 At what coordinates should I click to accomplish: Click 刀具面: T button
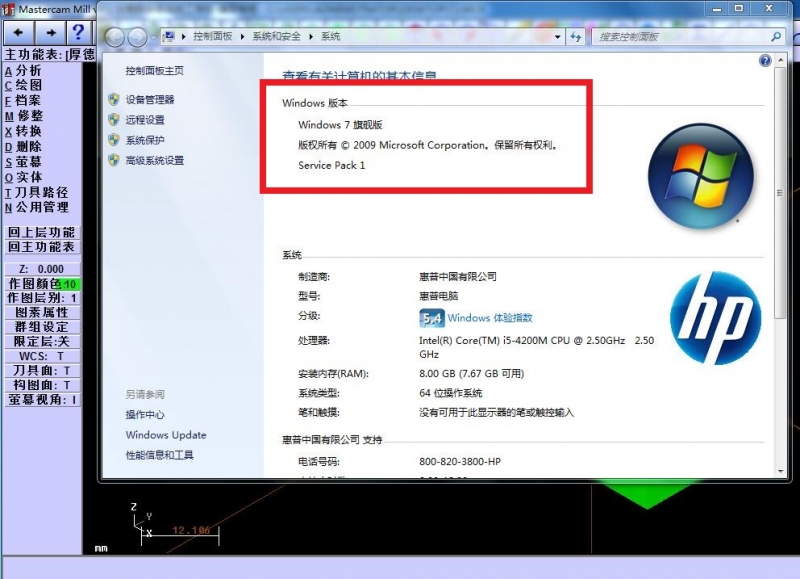[42, 370]
